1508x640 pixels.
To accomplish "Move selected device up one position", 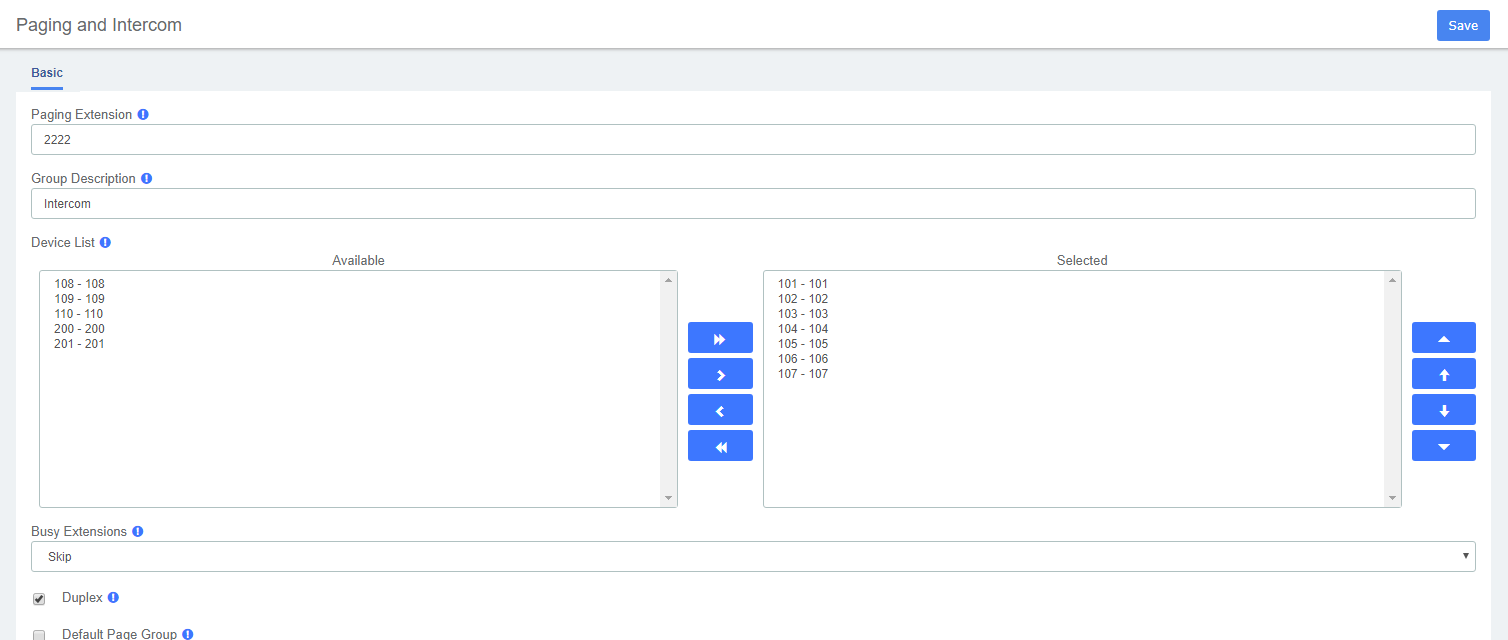I will click(1443, 374).
